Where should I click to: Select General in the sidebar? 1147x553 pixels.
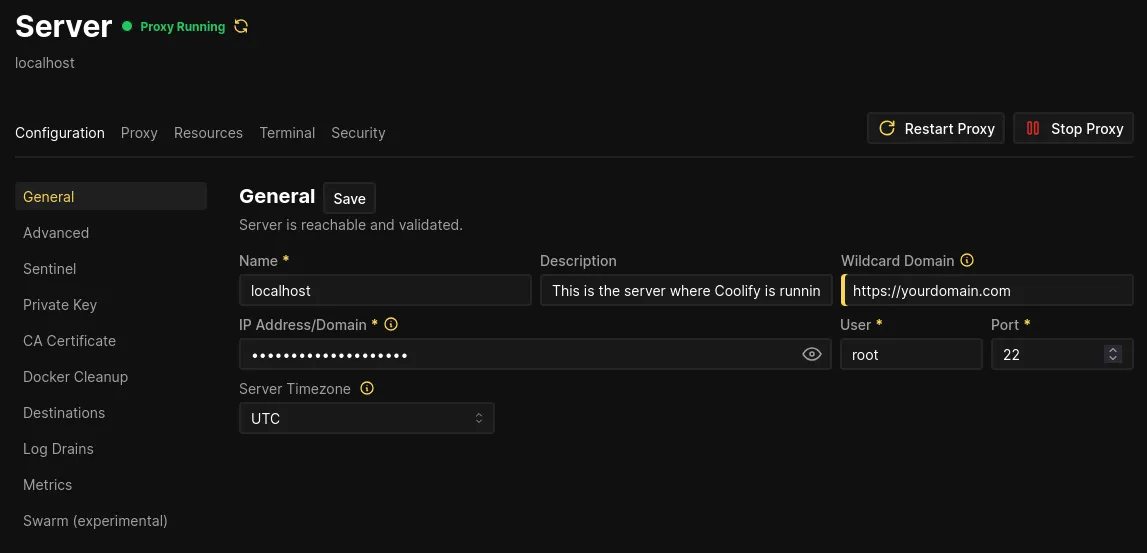(x=110, y=197)
